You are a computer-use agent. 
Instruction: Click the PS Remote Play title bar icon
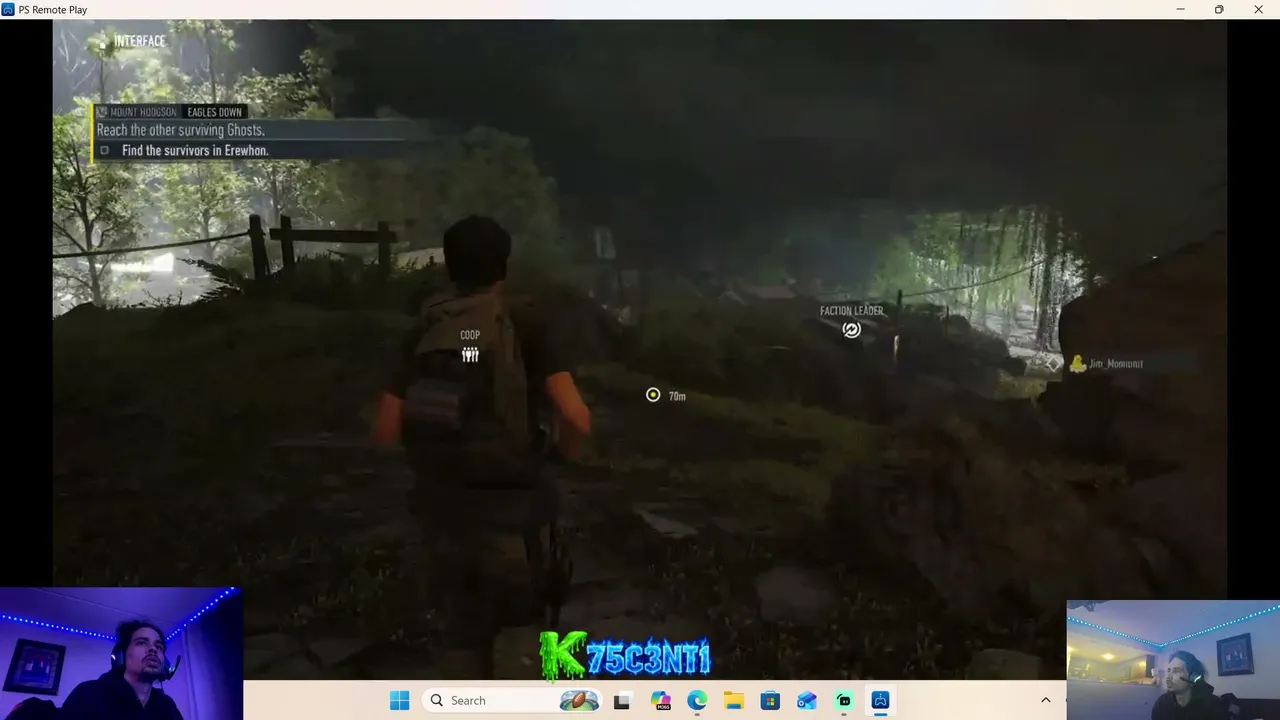pyautogui.click(x=8, y=9)
